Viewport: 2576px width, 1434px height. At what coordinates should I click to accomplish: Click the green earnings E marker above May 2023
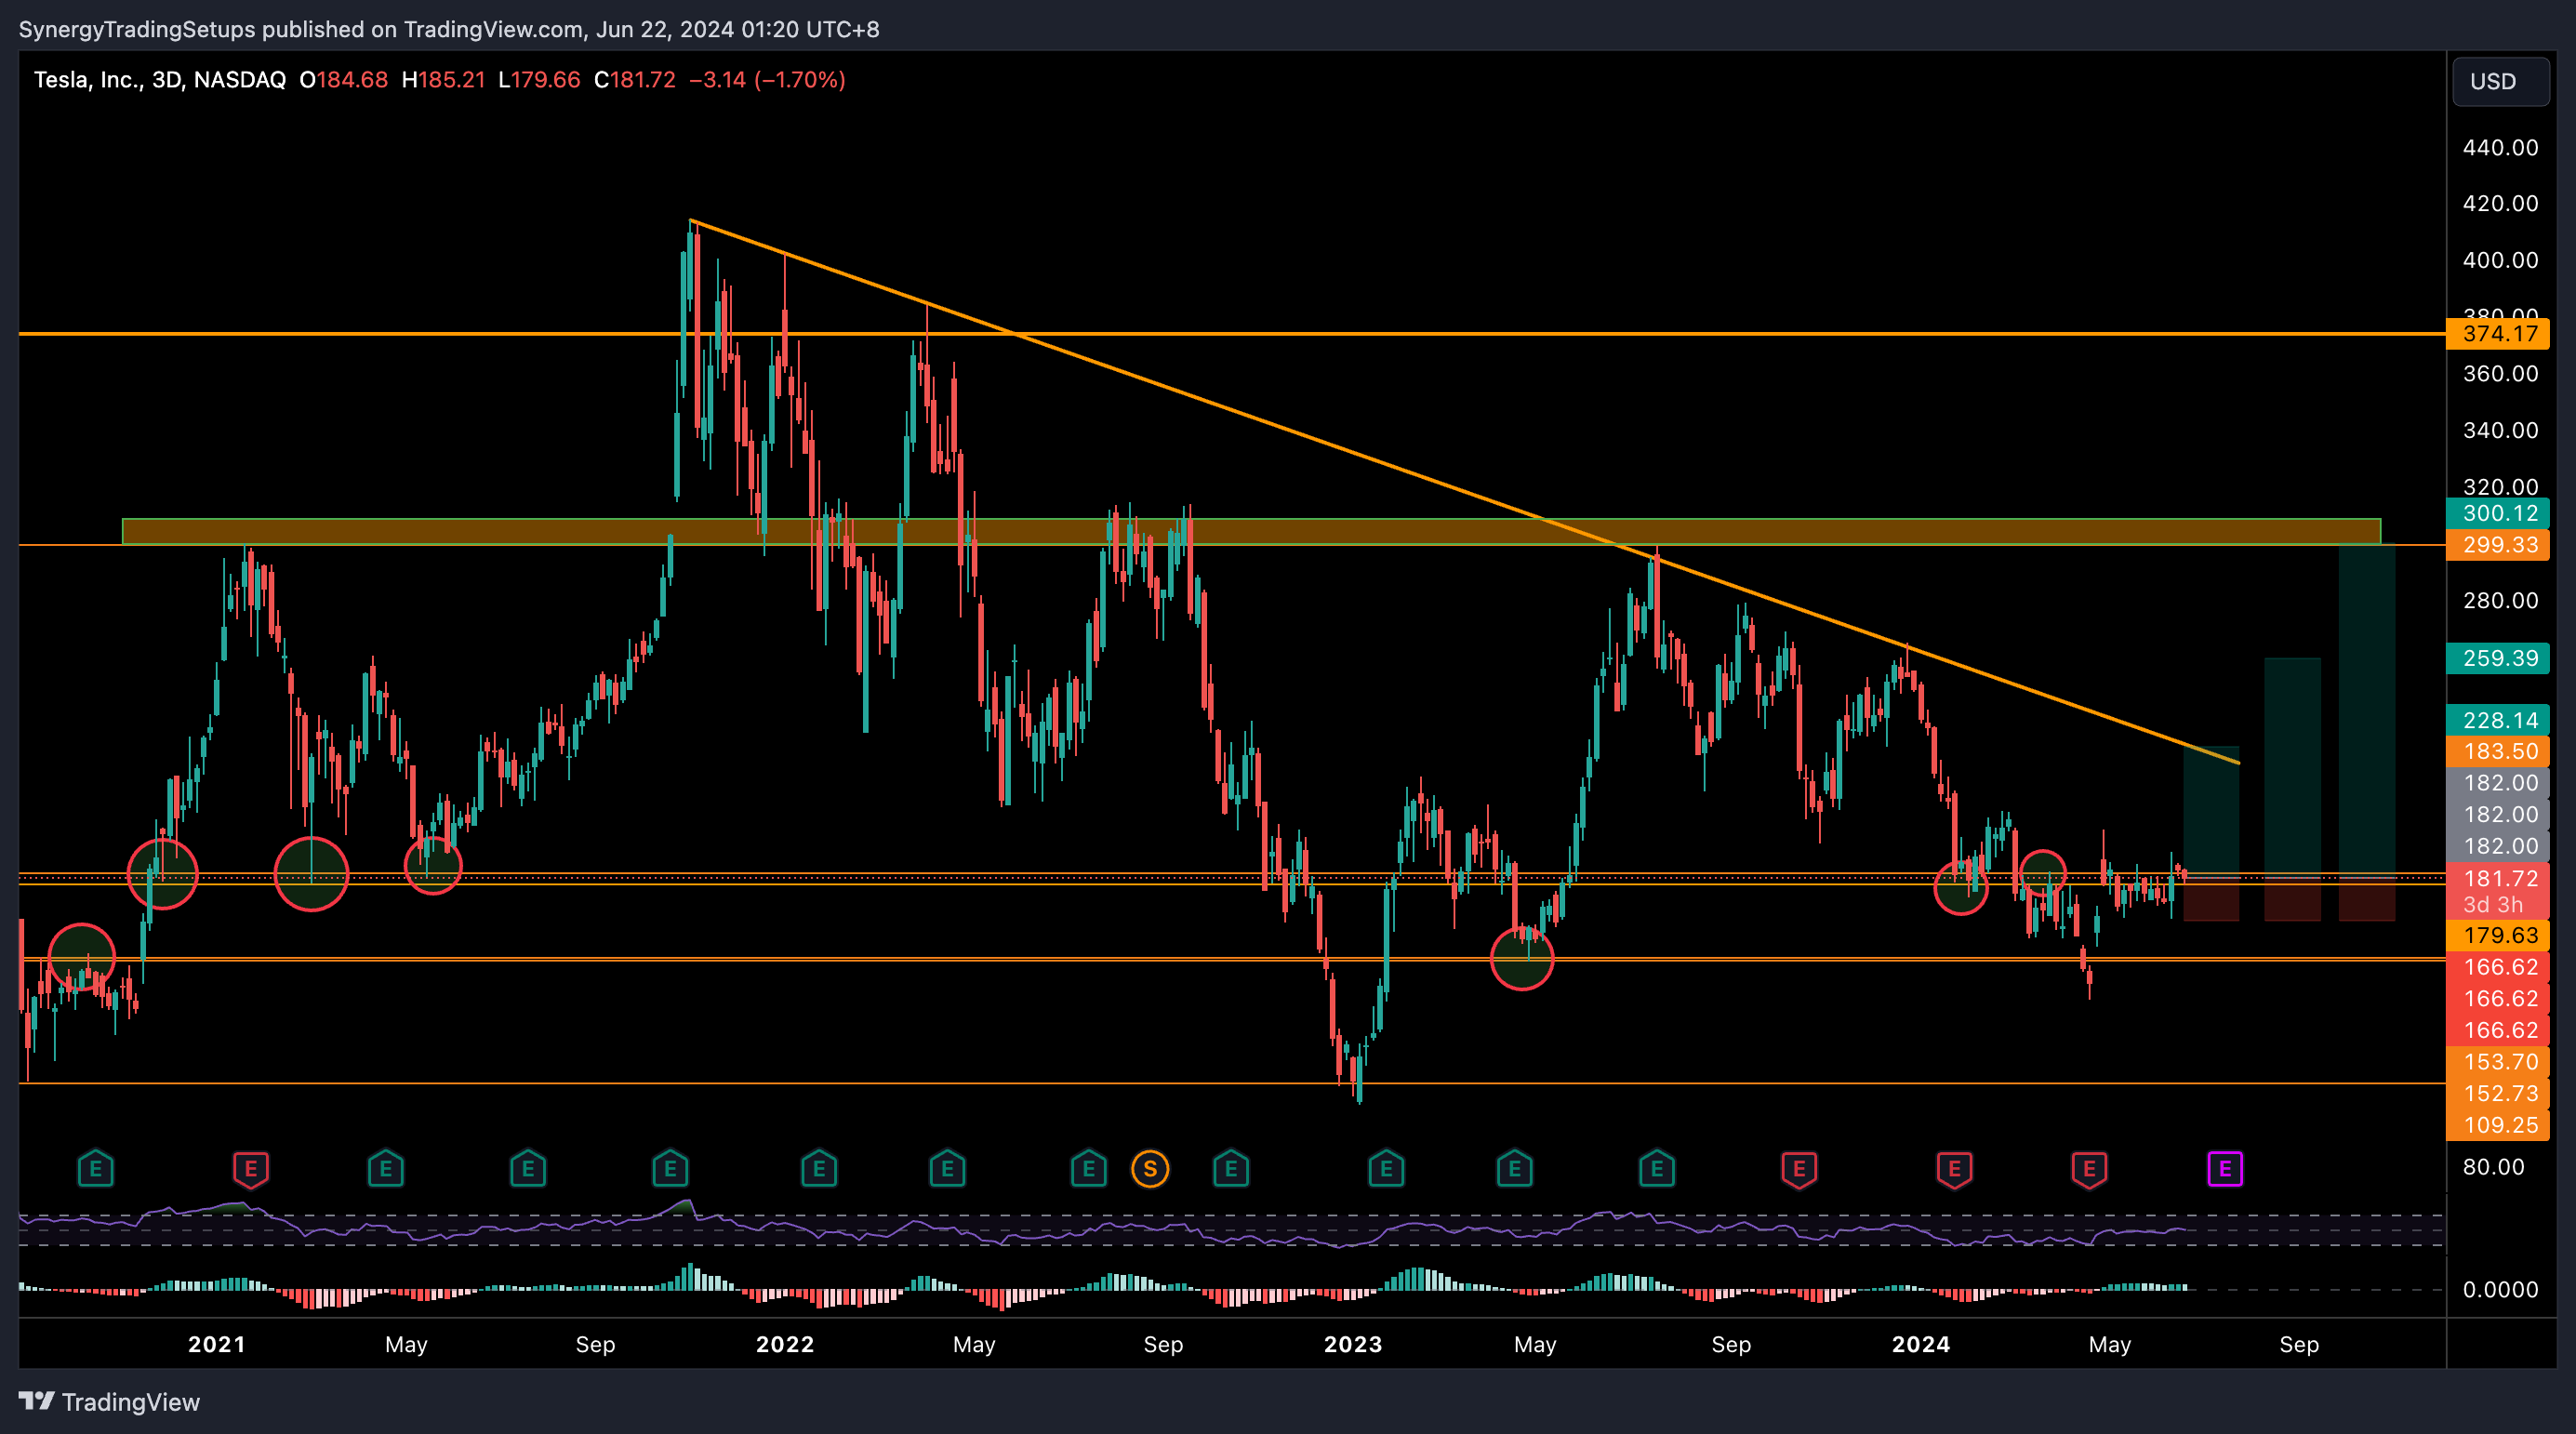[x=1515, y=1168]
